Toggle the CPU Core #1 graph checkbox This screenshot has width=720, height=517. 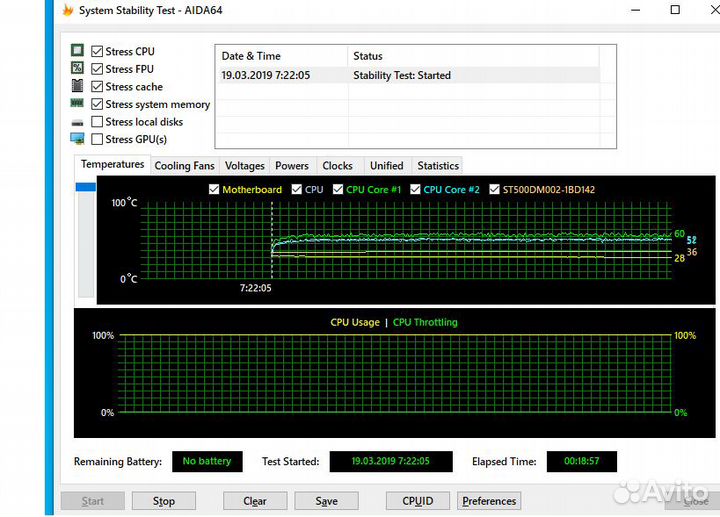click(x=338, y=189)
